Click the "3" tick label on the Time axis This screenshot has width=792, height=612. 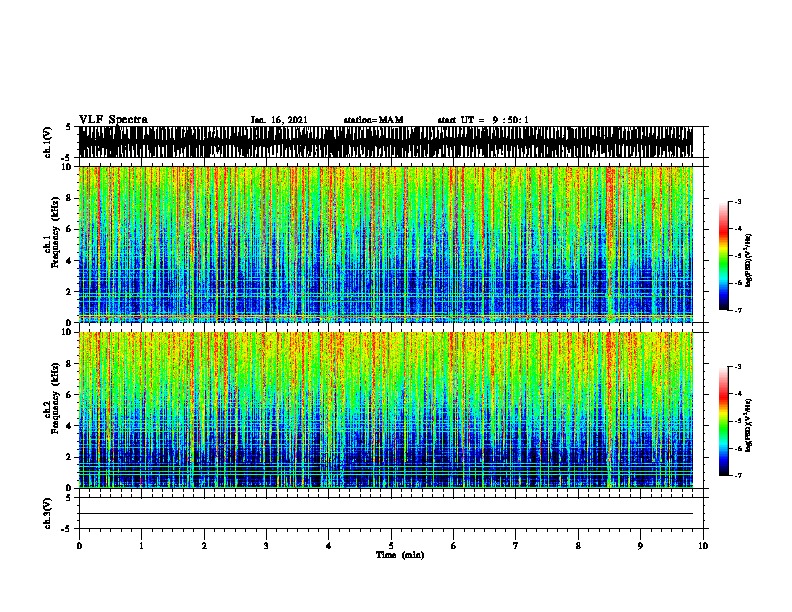(266, 546)
